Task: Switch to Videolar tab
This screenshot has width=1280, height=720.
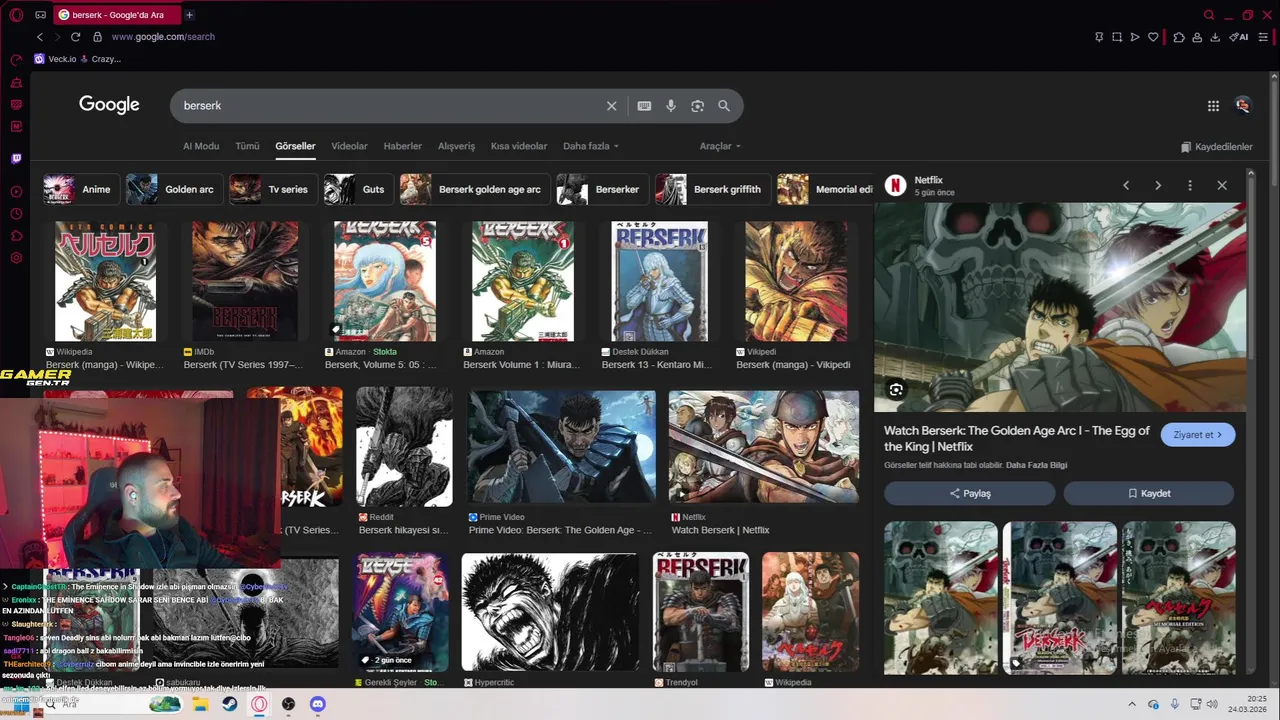Action: click(x=349, y=146)
